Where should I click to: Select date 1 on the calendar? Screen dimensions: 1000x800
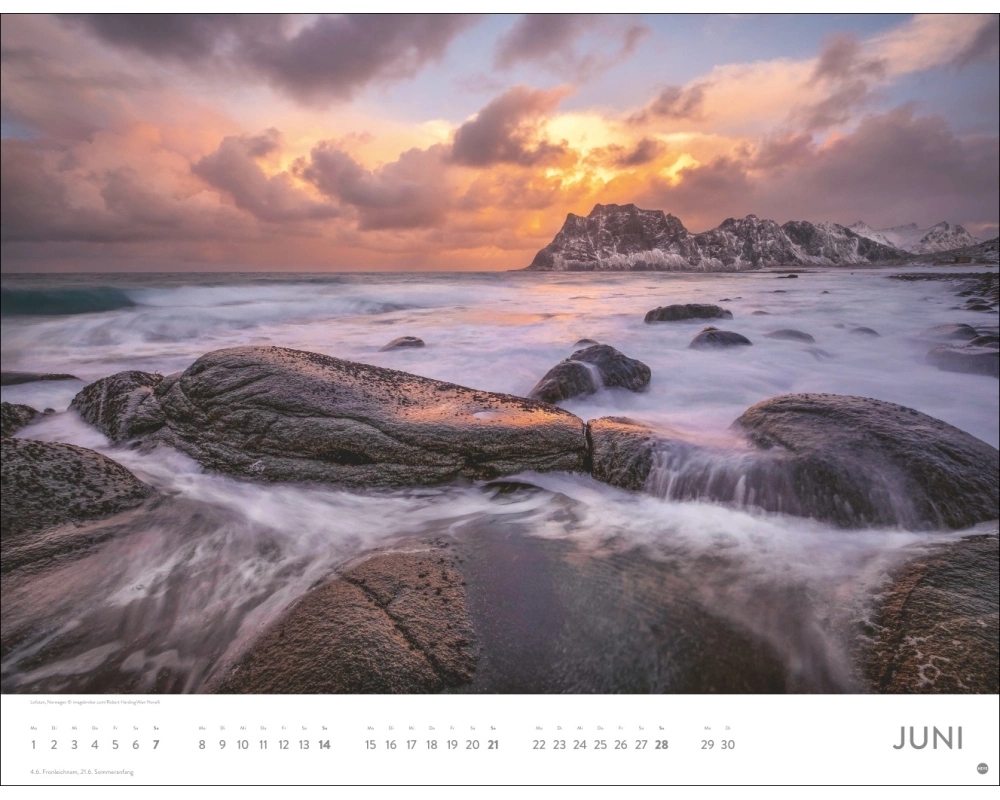click(x=33, y=745)
